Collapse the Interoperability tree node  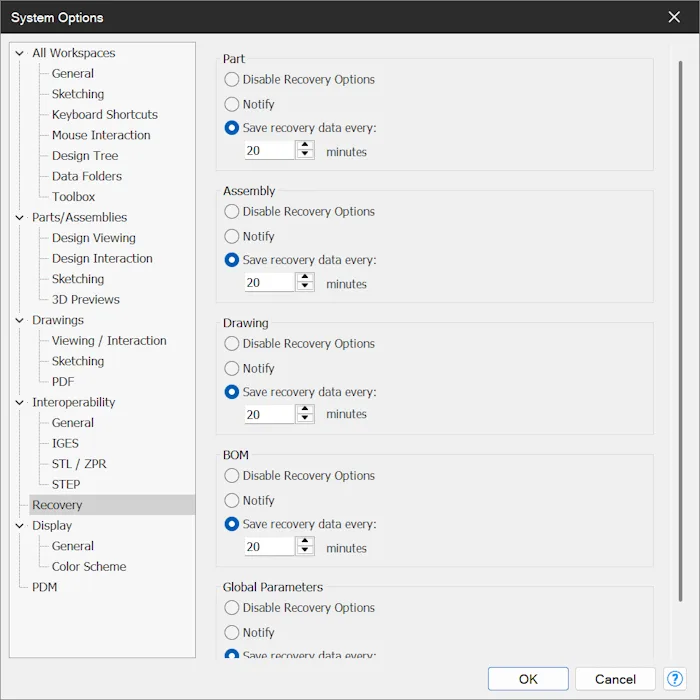[x=20, y=402]
